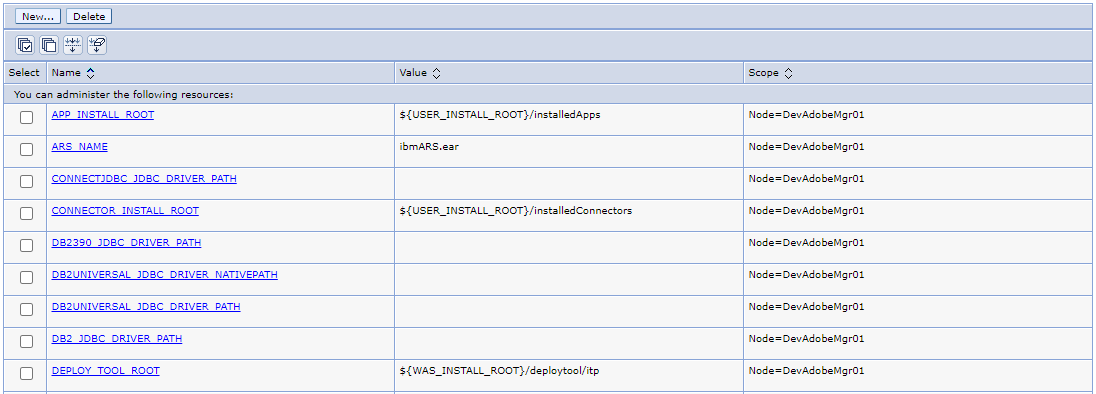Image resolution: width=1096 pixels, height=394 pixels.
Task: Toggle the DB2390_JDBC_DRIVER_PATH checkbox
Action: point(26,245)
